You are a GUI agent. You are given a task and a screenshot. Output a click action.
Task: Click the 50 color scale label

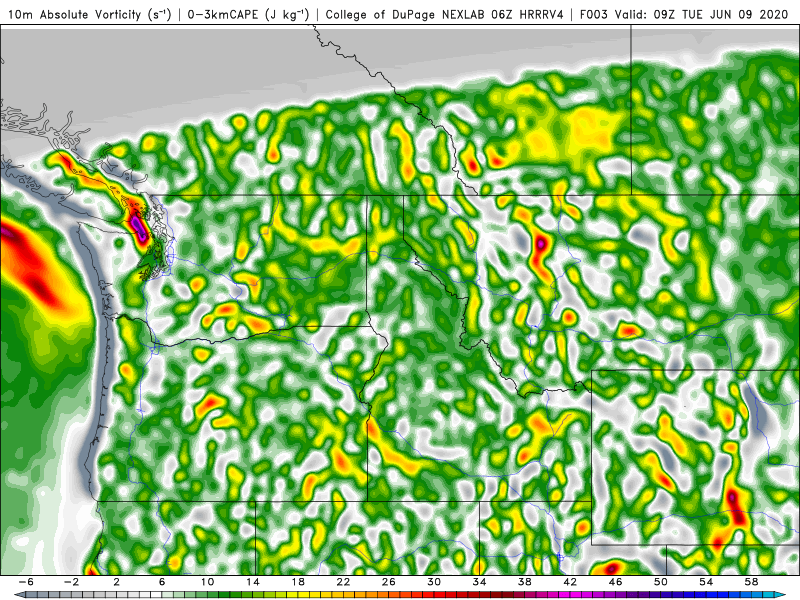pyautogui.click(x=661, y=582)
